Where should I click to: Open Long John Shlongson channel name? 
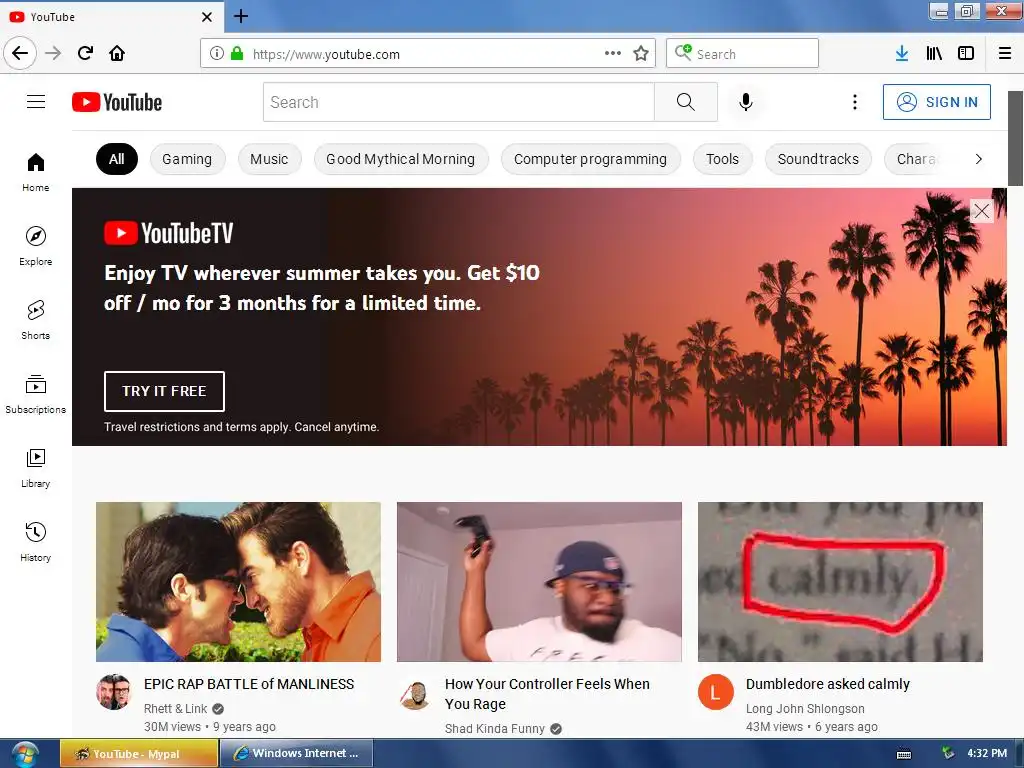(x=805, y=709)
